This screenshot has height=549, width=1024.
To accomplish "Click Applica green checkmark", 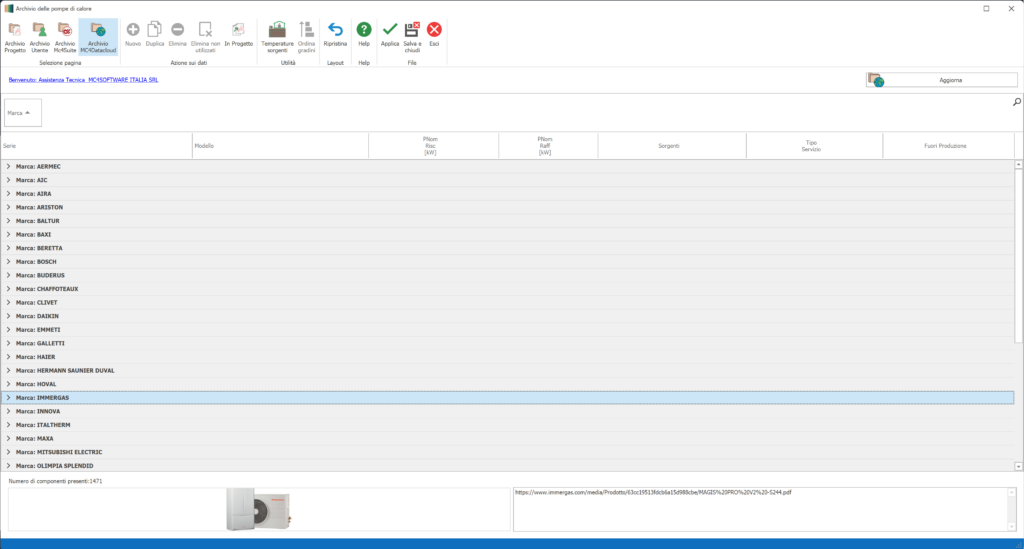I will tap(390, 35).
